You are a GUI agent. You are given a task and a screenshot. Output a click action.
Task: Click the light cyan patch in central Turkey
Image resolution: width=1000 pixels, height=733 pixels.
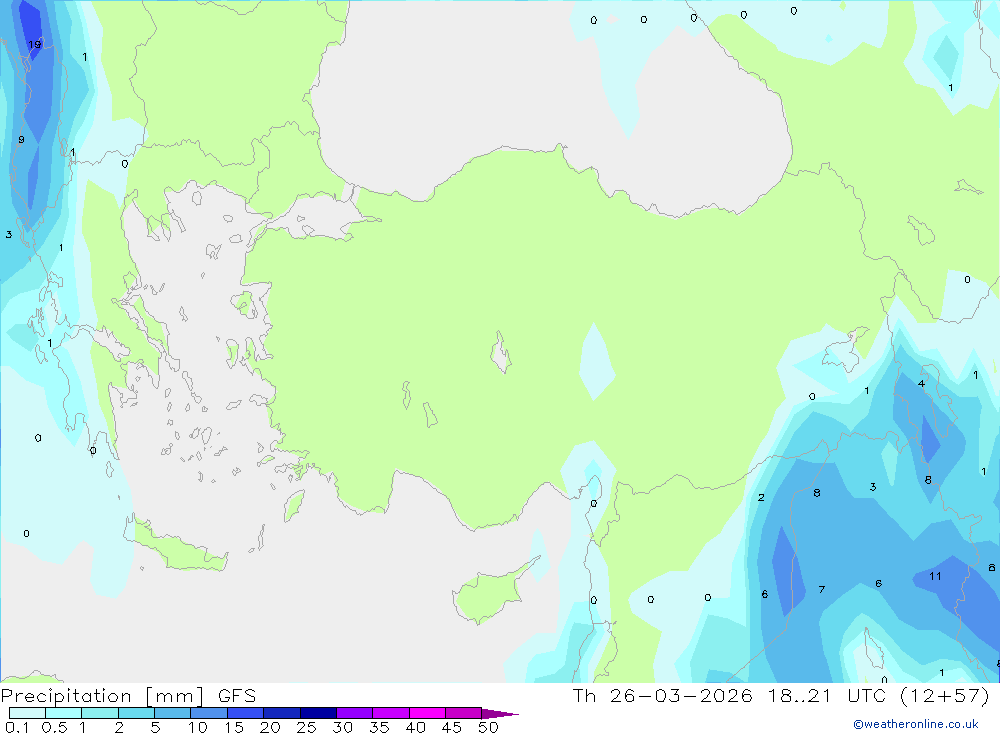pos(596,362)
